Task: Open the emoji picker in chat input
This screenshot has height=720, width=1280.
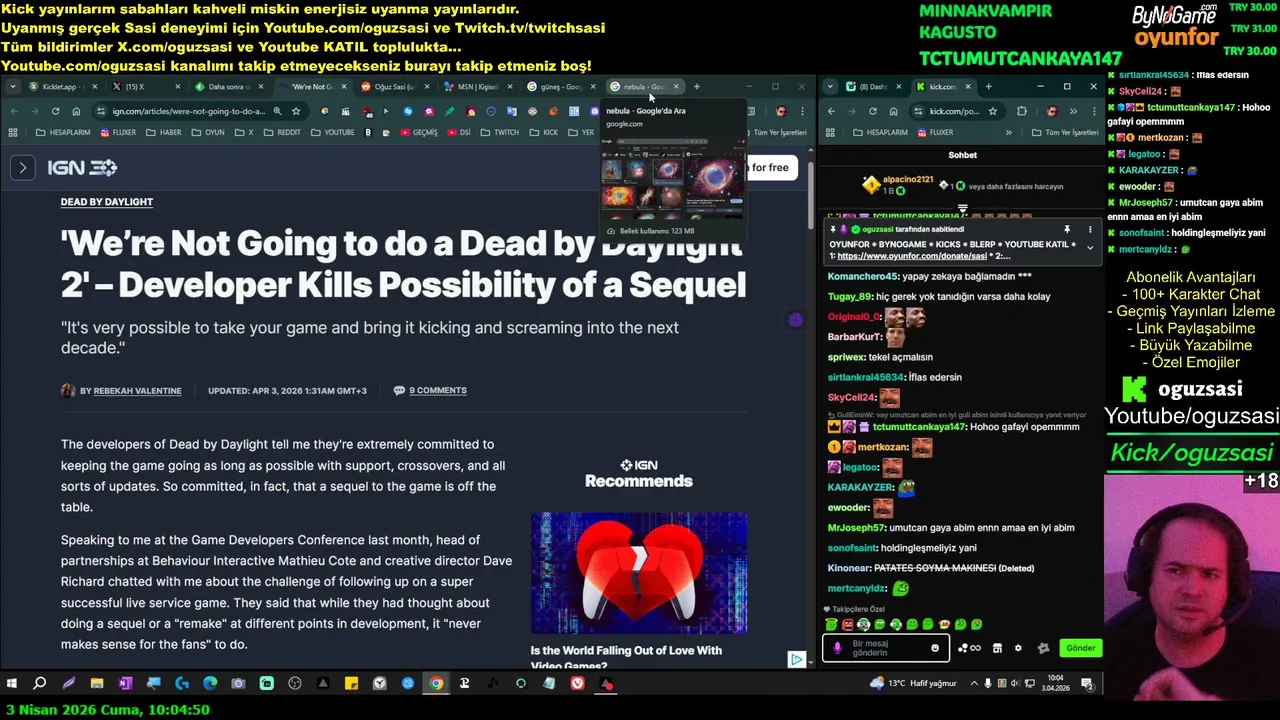Action: click(935, 648)
